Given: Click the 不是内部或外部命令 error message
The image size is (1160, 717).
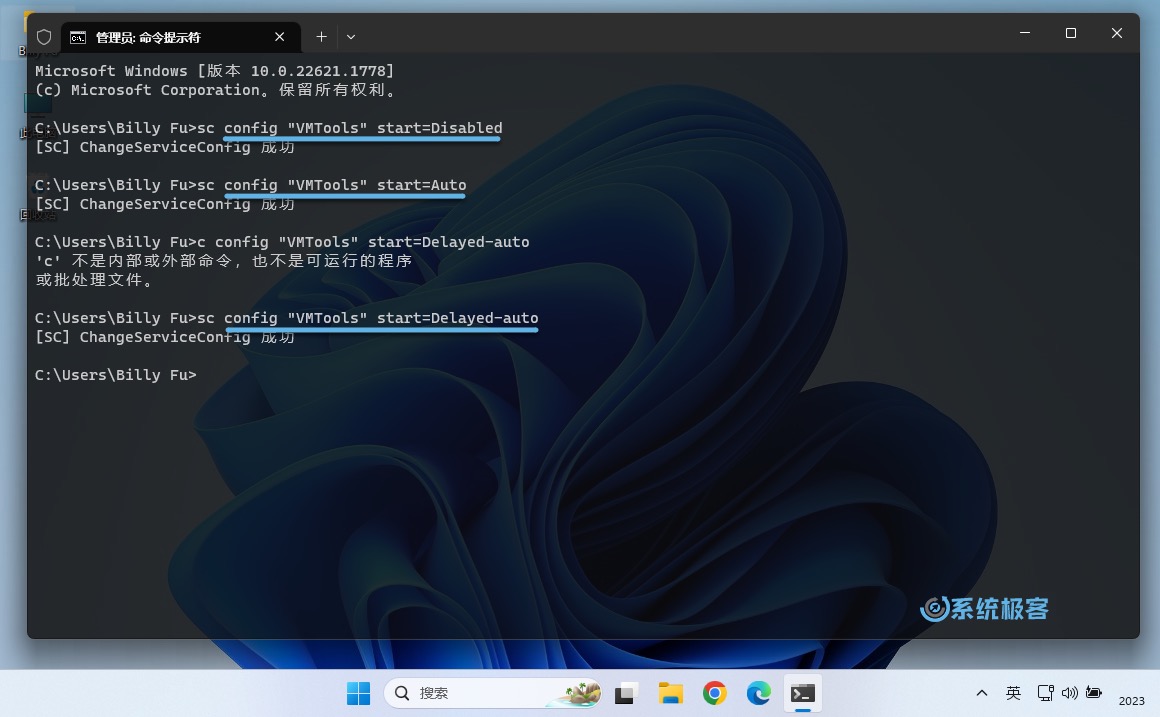Looking at the screenshot, I should click(x=223, y=261).
